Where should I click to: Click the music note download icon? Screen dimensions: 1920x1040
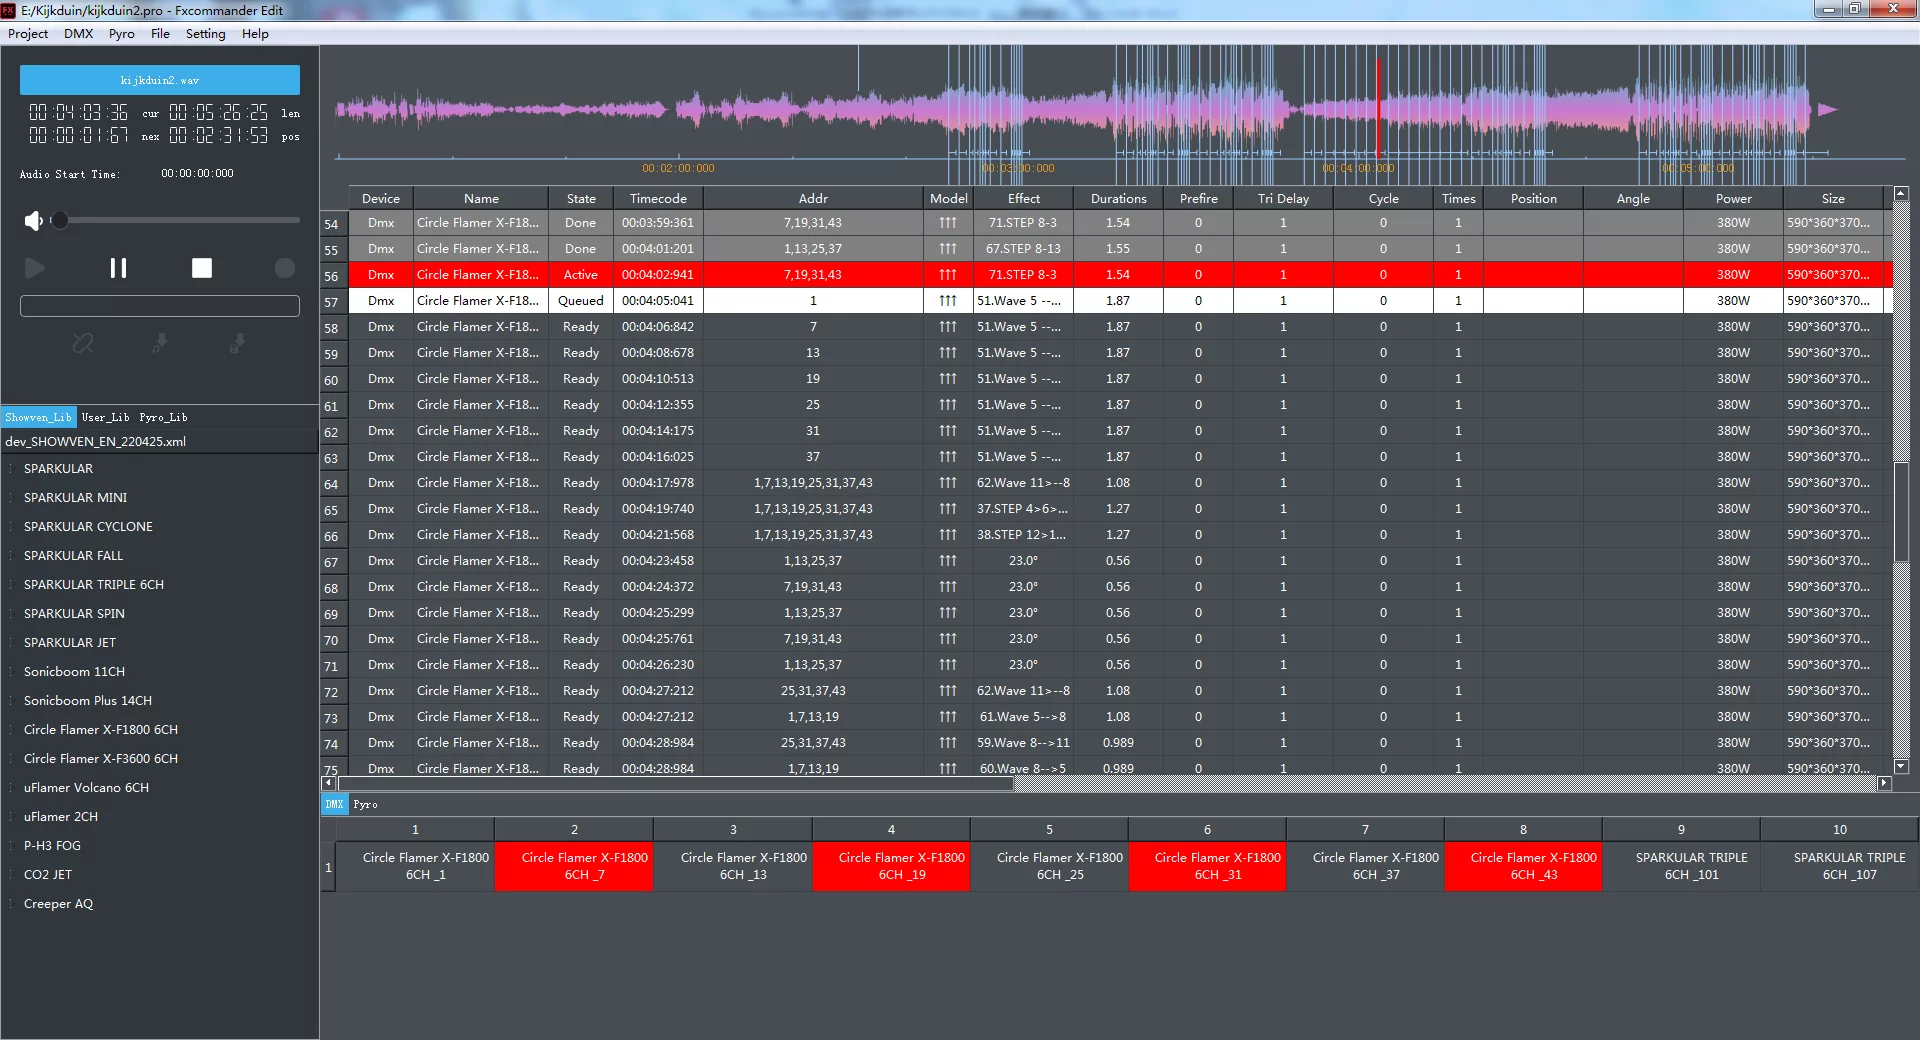click(x=159, y=344)
